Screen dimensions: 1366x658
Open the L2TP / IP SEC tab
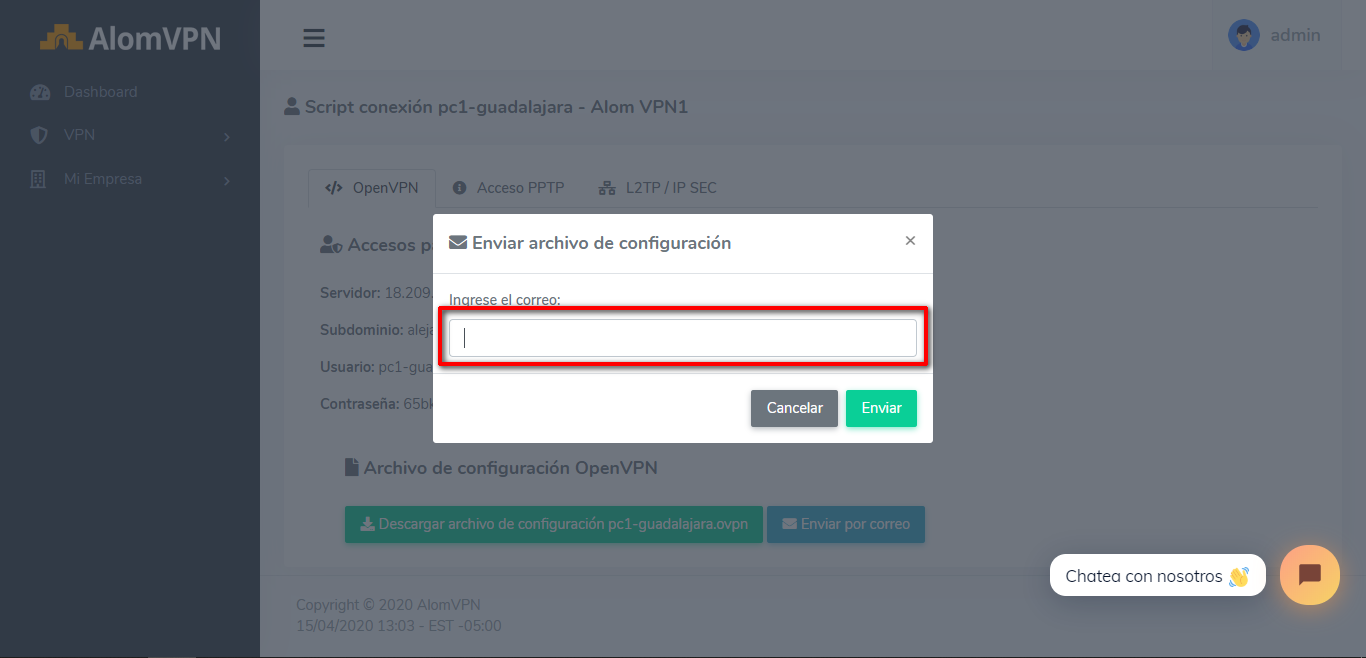[657, 188]
